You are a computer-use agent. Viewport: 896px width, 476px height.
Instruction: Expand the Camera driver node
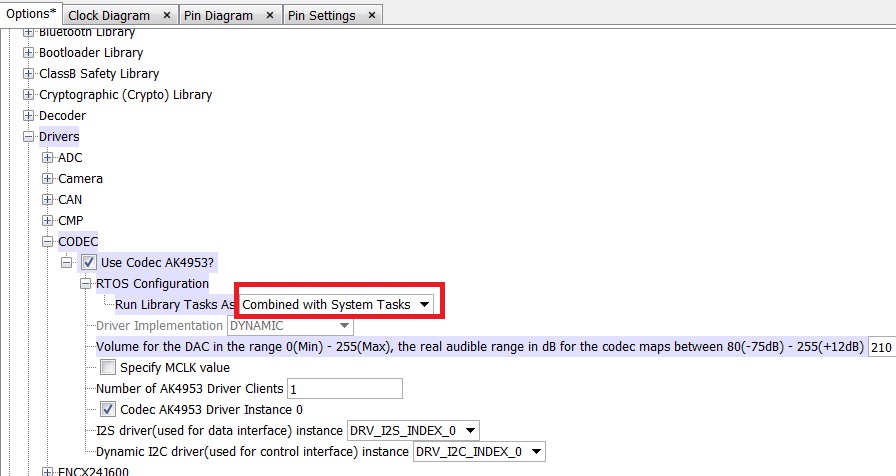point(48,179)
